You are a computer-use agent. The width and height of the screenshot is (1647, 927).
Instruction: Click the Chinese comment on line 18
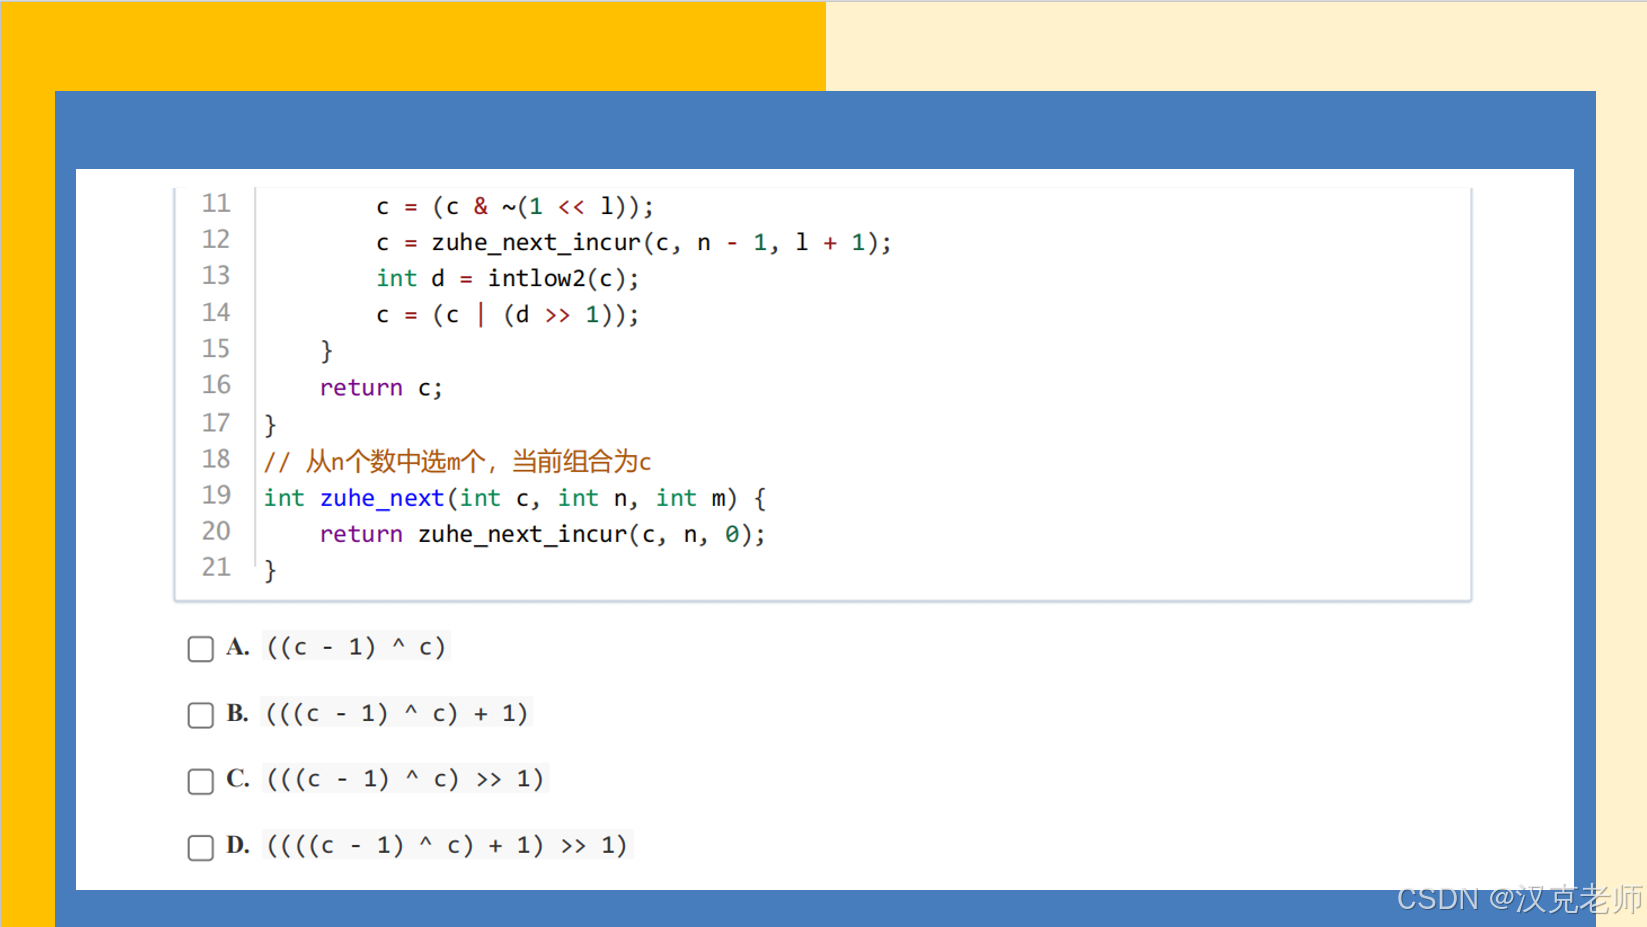[457, 462]
